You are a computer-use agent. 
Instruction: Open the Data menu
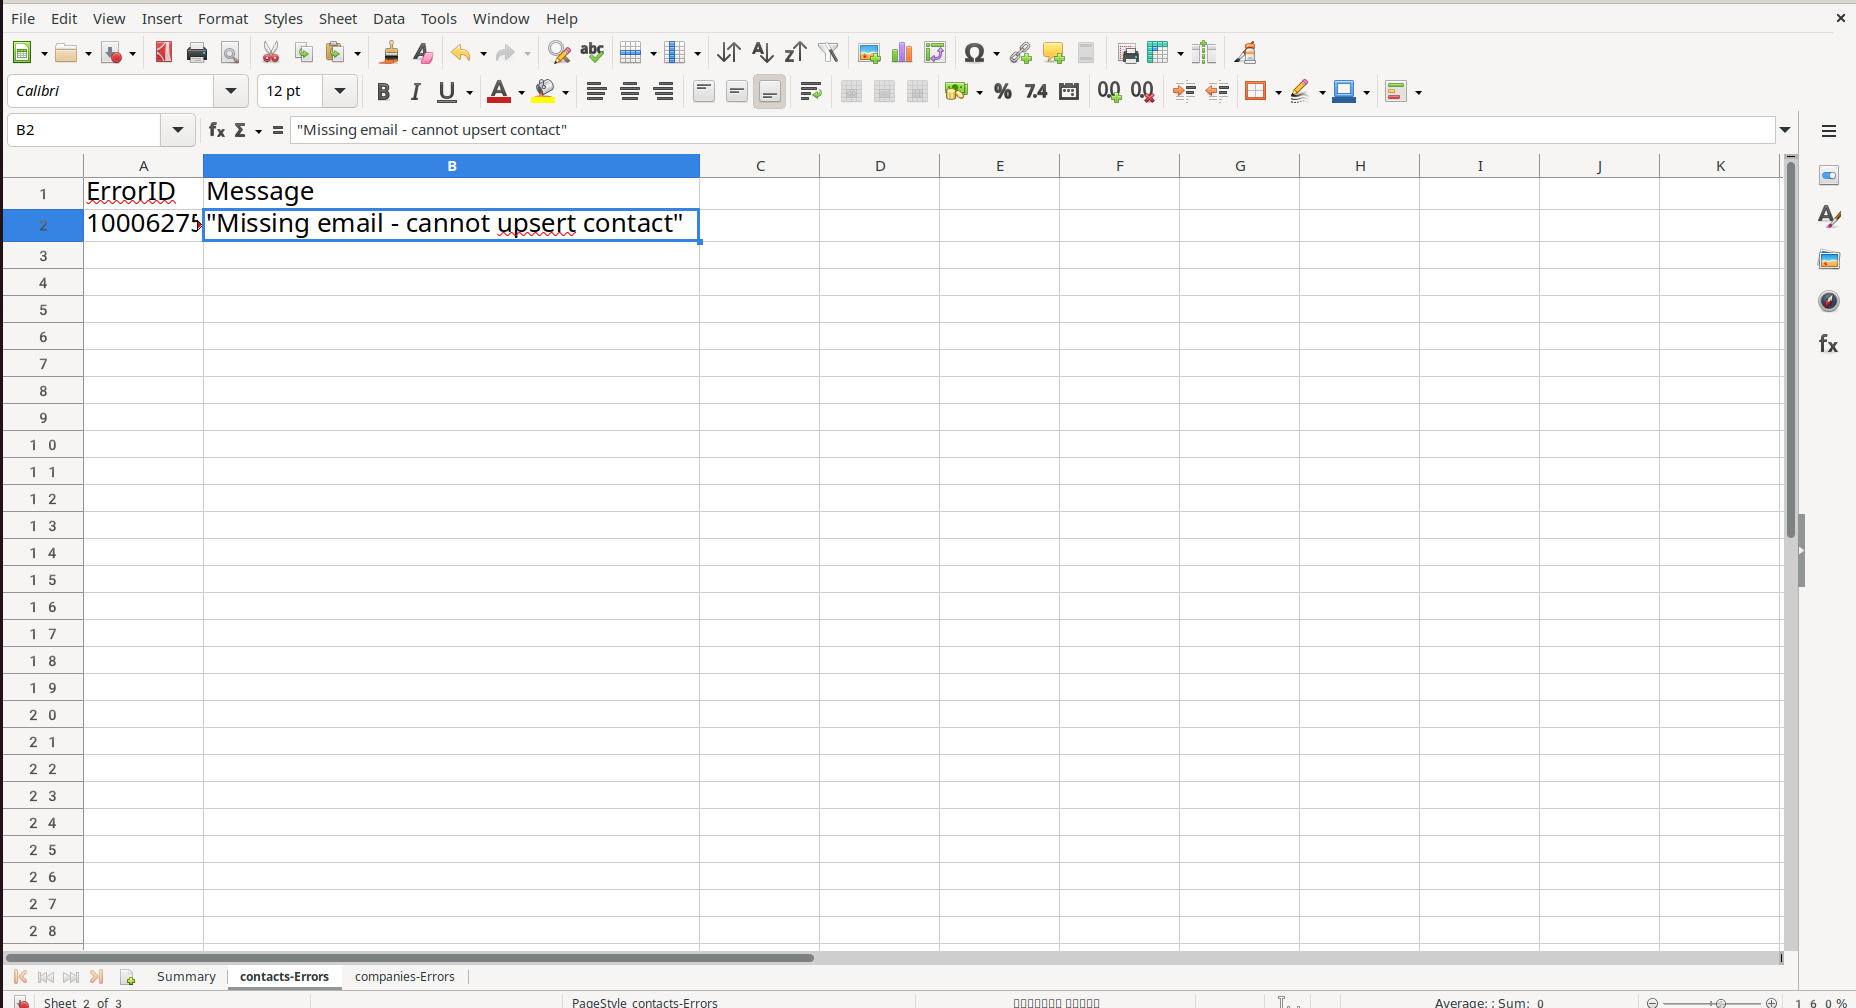(x=388, y=18)
